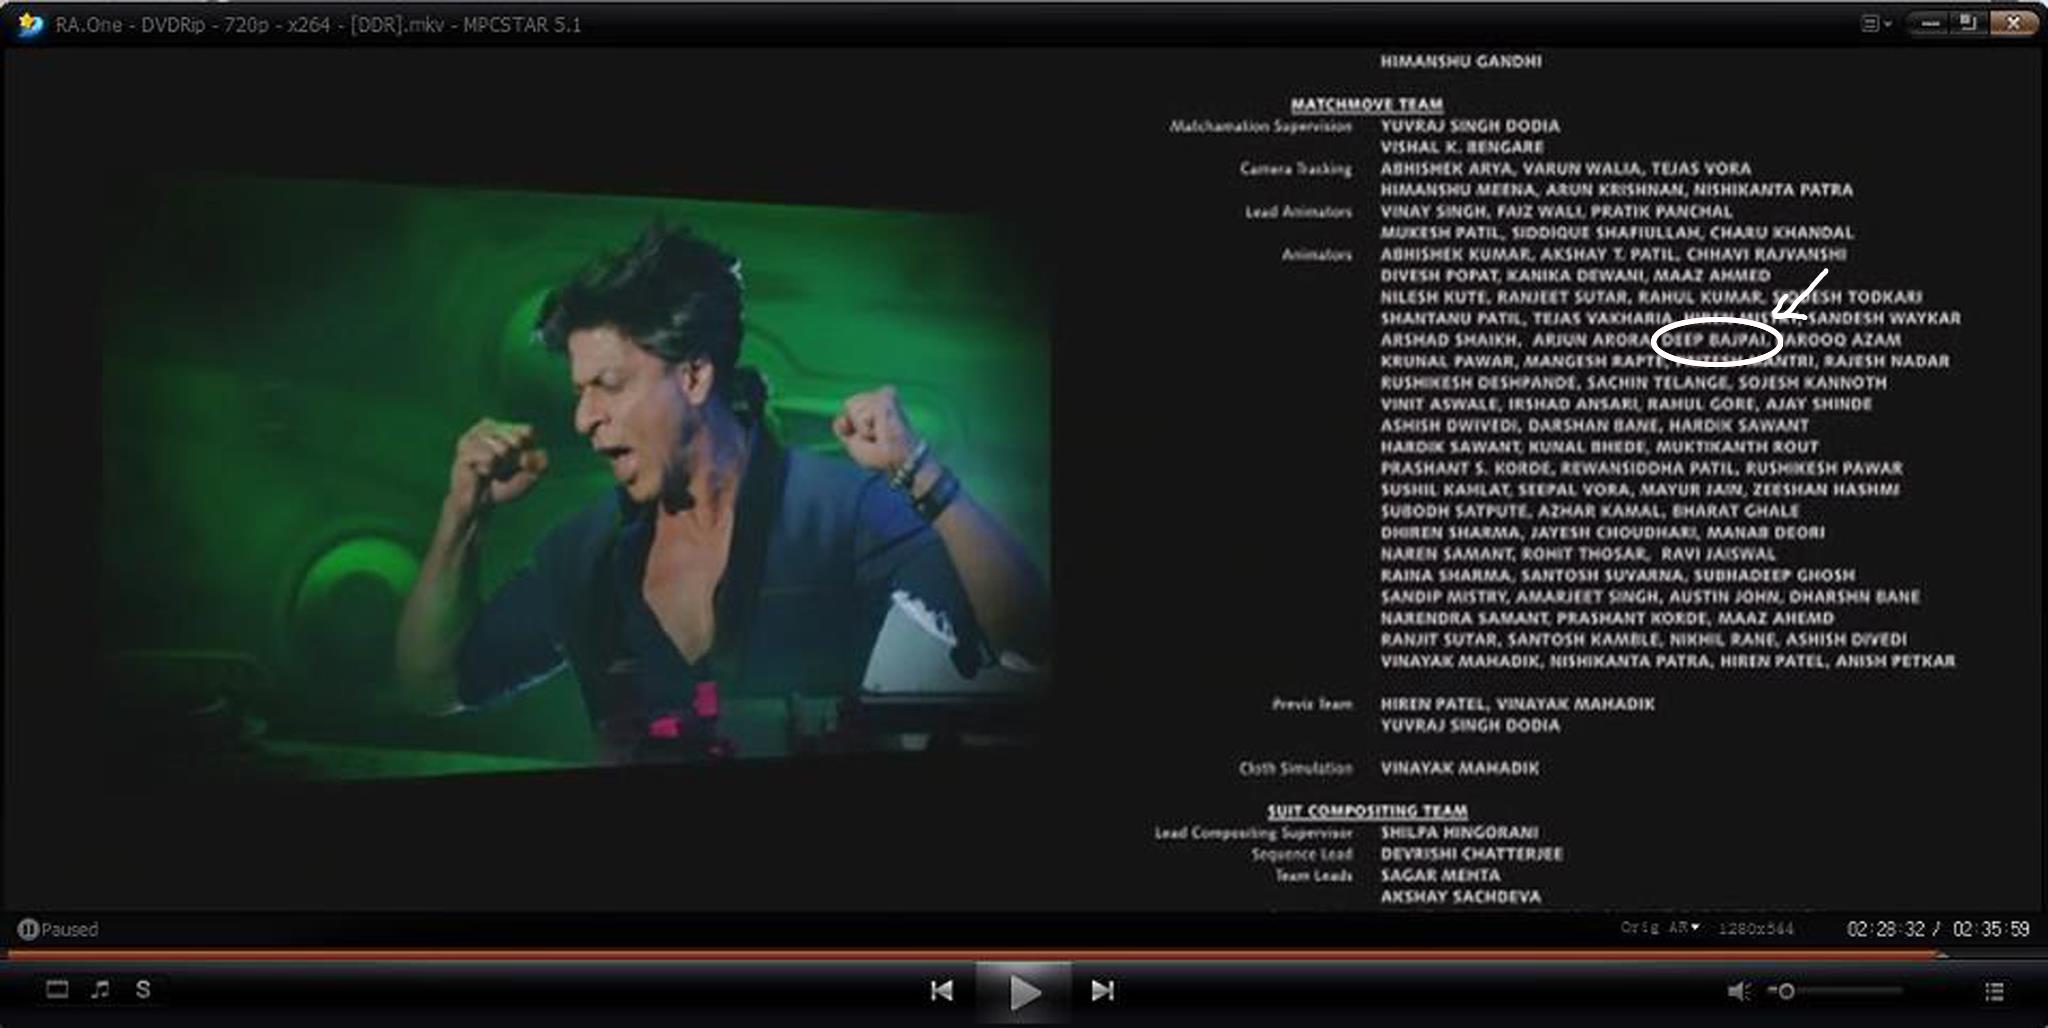
Task: Click the Previz Team role label
Action: (x=1312, y=704)
